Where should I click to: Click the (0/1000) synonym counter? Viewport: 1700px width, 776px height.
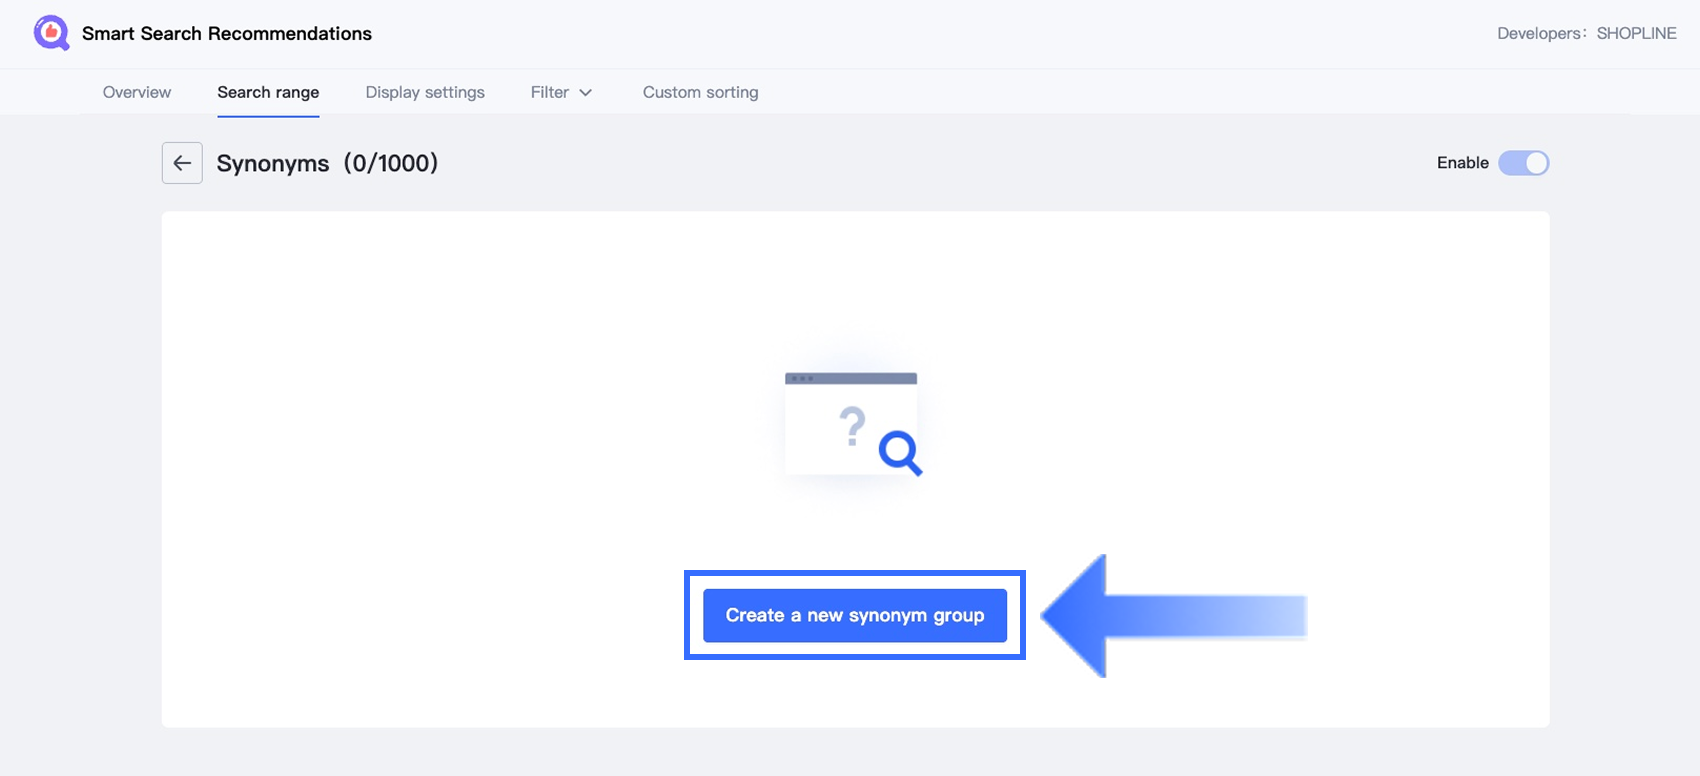[391, 163]
